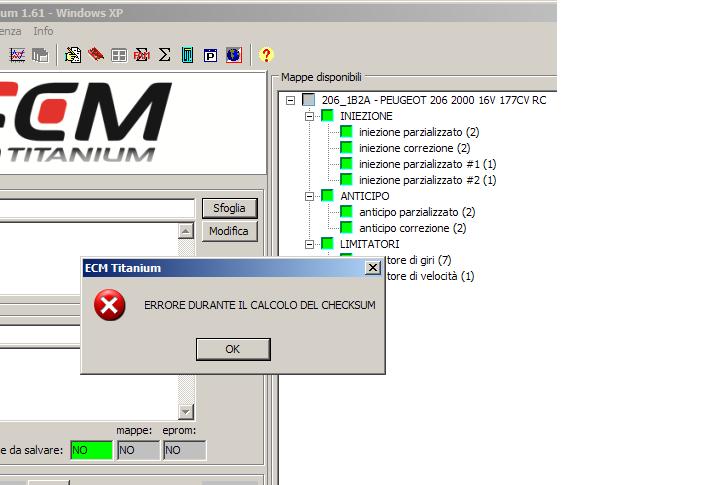Click the black sigma checksum icon
This screenshot has width=720, height=485.
[164, 55]
